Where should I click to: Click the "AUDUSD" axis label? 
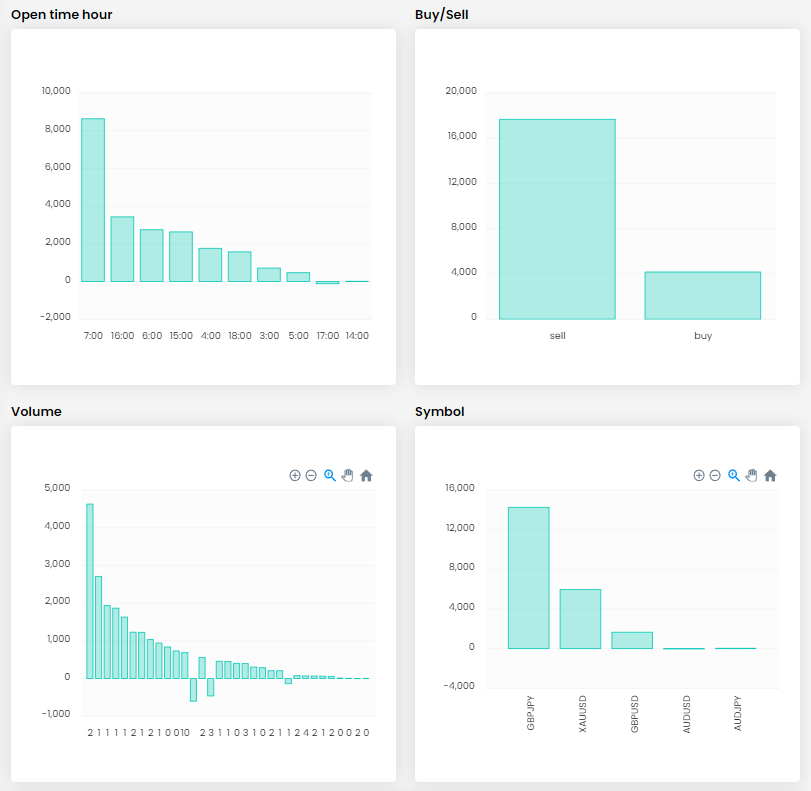tap(686, 714)
